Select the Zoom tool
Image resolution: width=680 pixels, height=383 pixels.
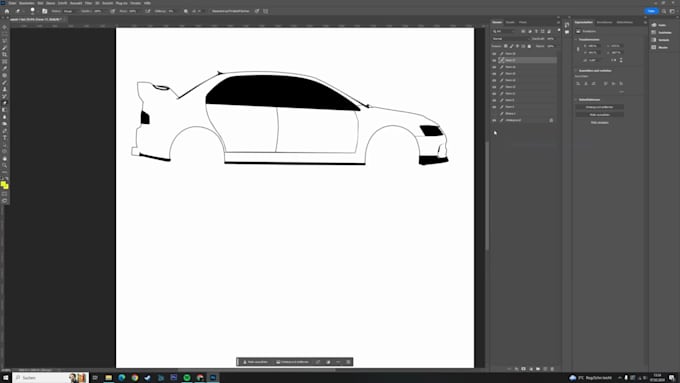click(5, 166)
